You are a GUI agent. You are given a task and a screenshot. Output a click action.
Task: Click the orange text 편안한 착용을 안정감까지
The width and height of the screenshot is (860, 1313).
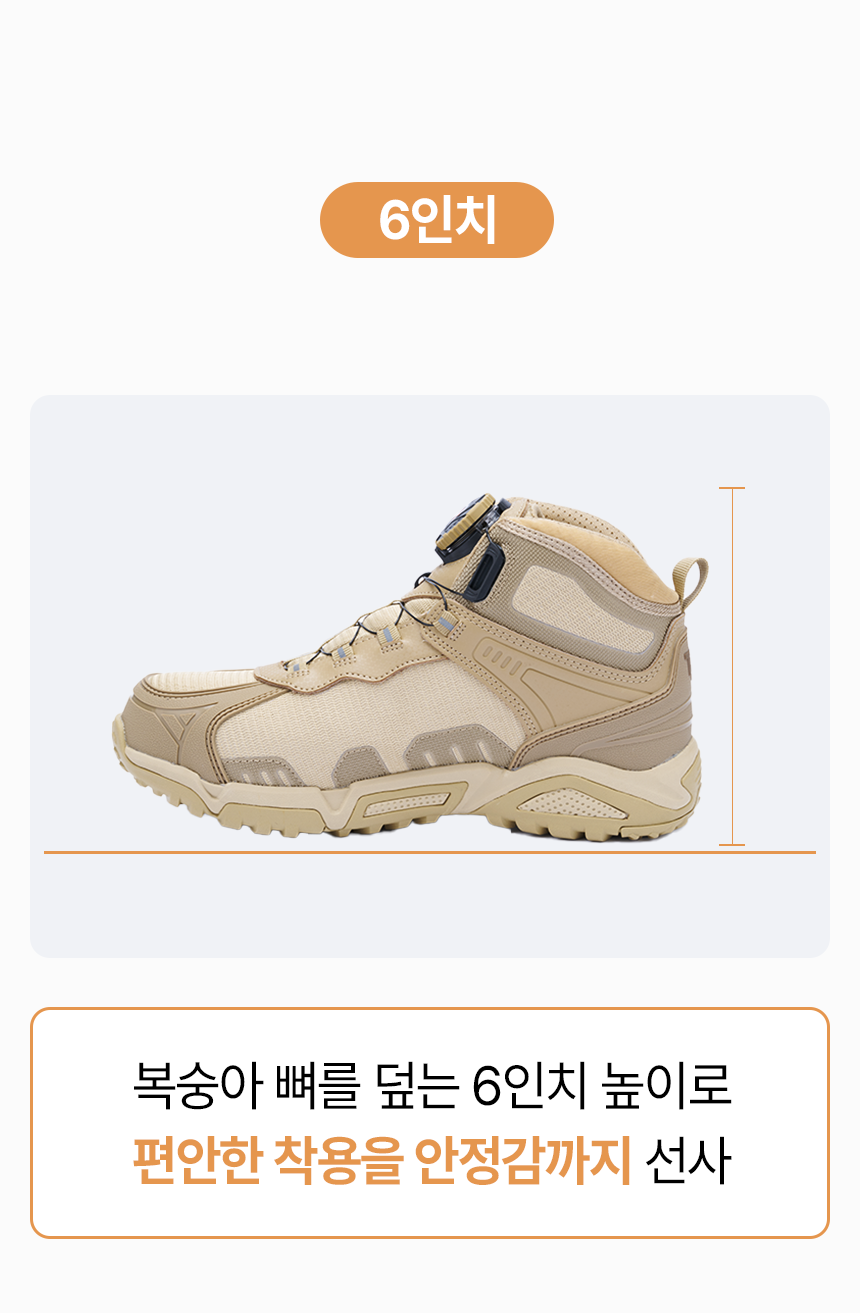382,1160
